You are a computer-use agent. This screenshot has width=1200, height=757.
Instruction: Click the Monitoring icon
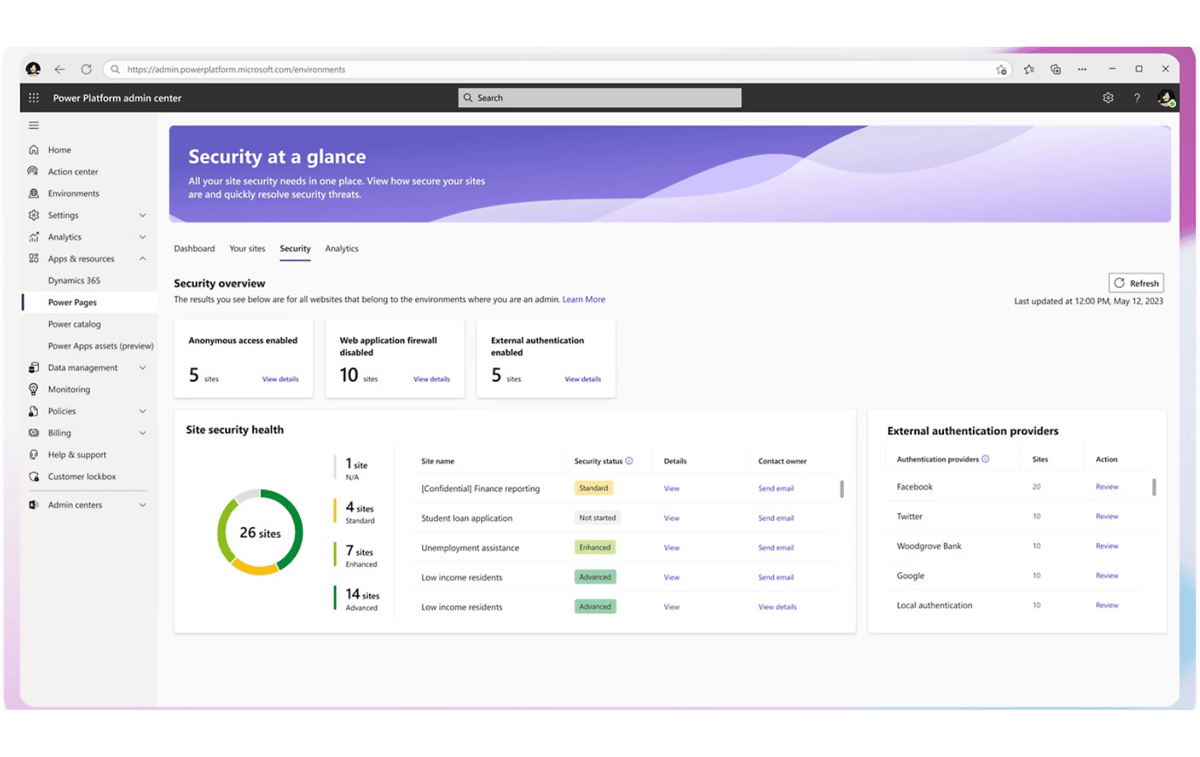pos(34,389)
